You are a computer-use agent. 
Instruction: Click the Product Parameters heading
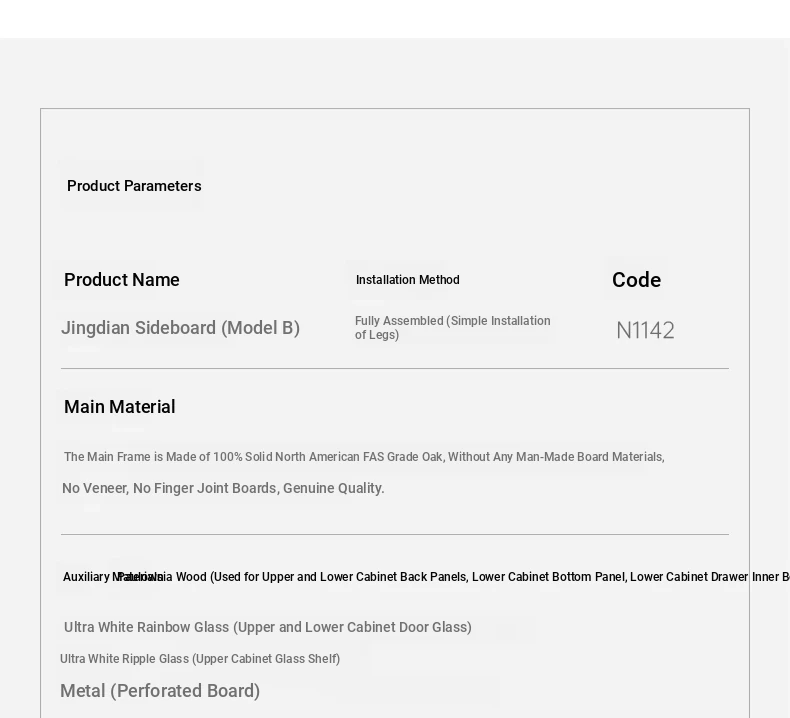coord(134,186)
